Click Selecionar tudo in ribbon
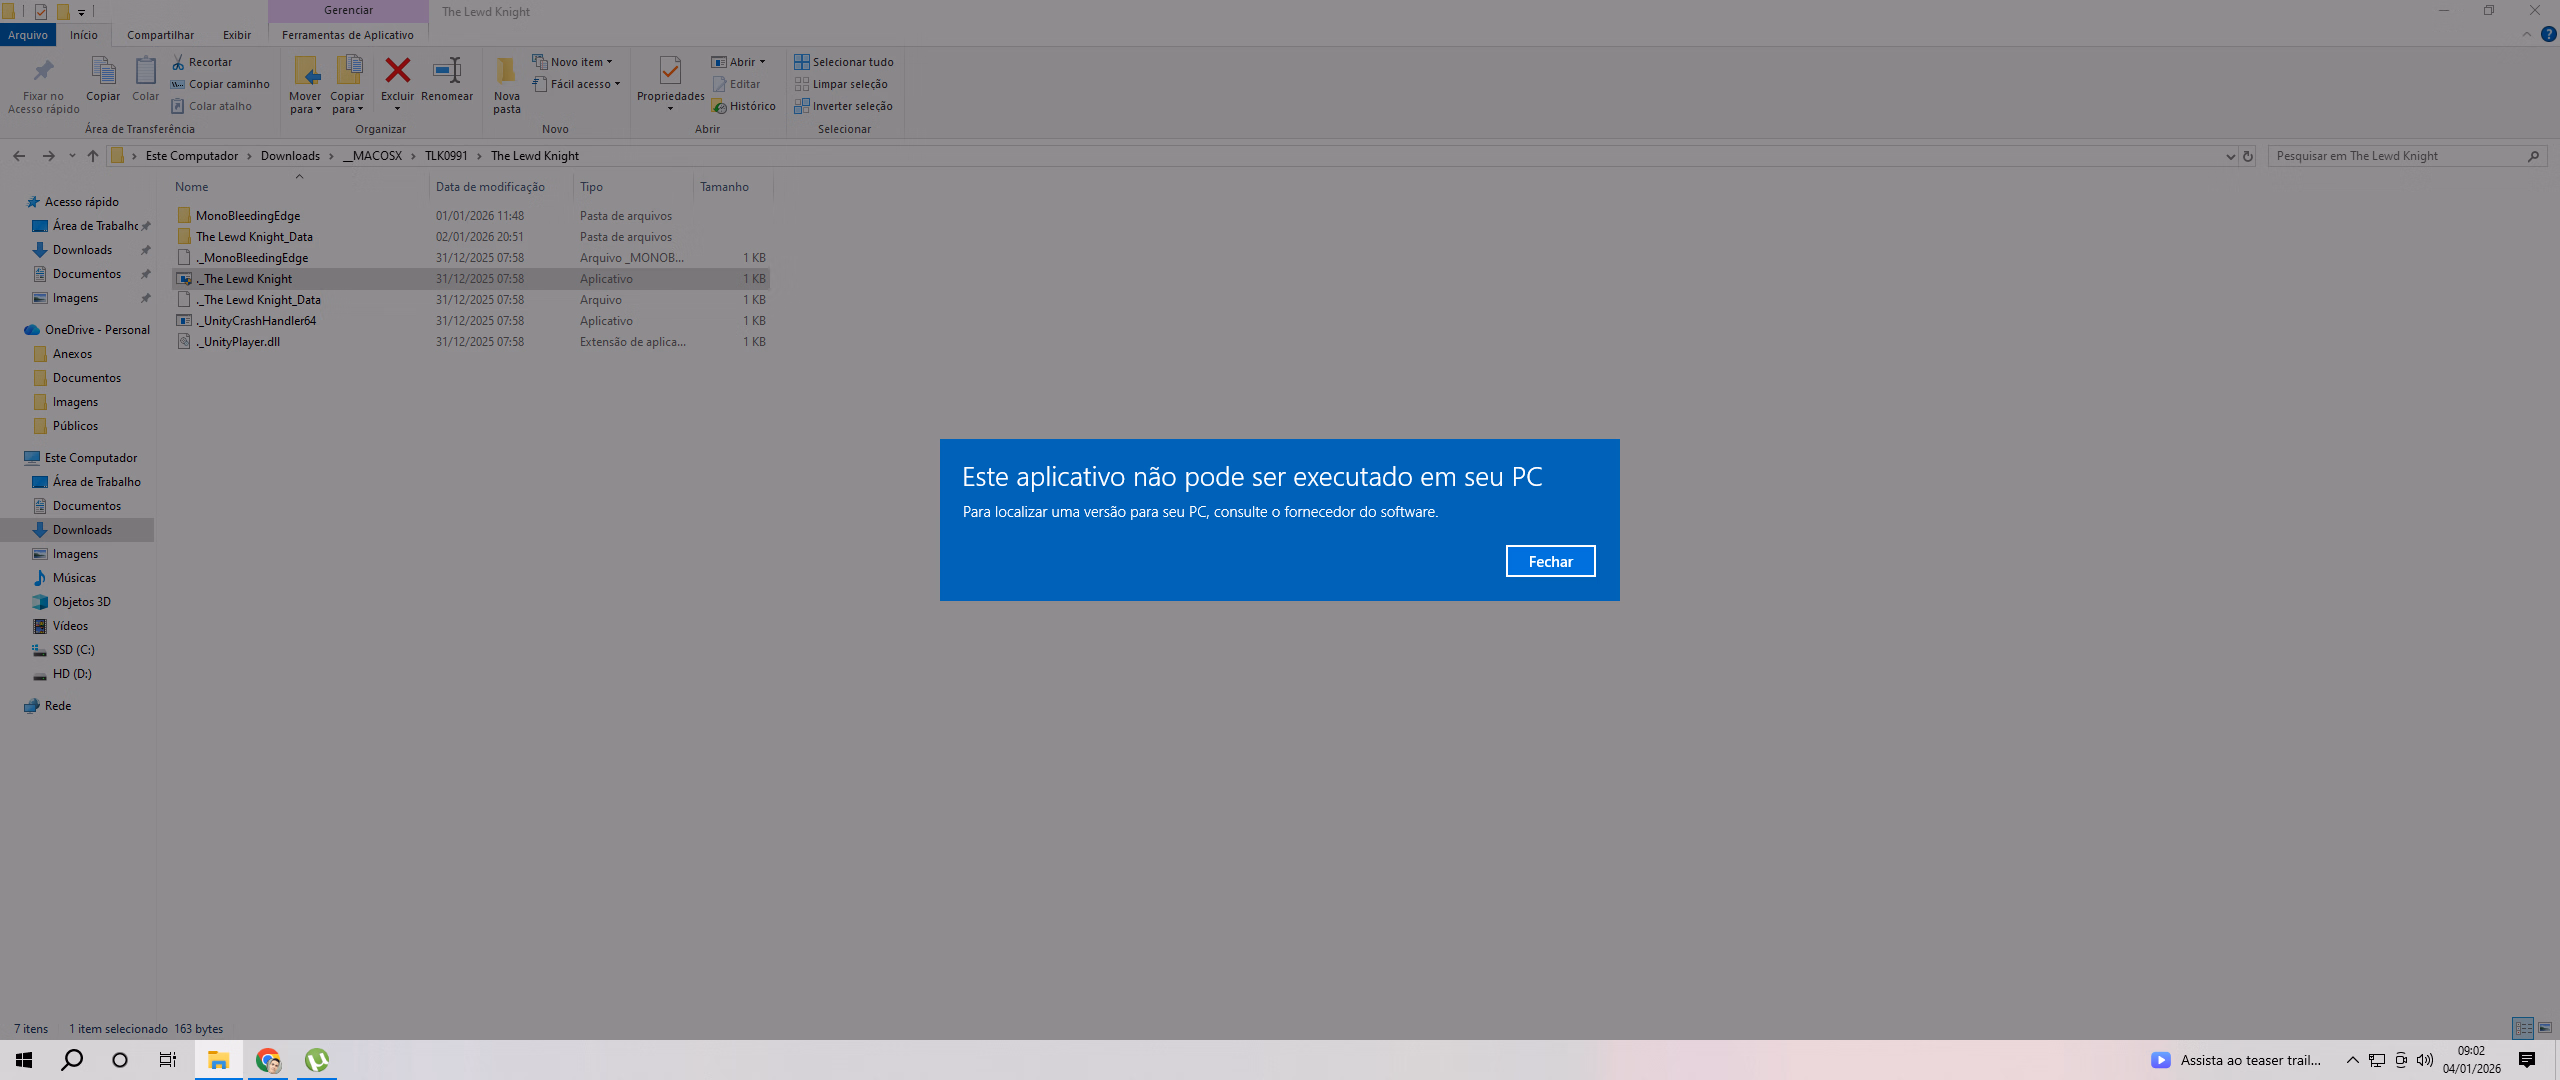Screen dimensions: 2560x1080 843,62
